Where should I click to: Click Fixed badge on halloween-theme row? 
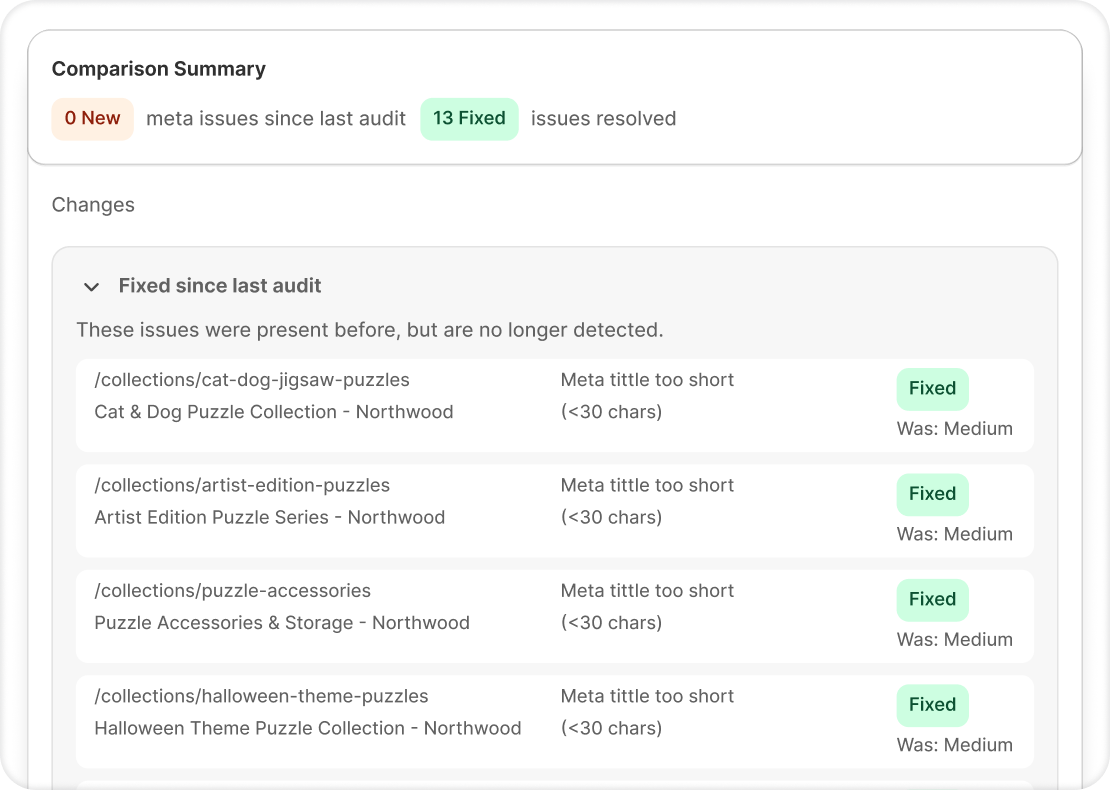(x=932, y=705)
